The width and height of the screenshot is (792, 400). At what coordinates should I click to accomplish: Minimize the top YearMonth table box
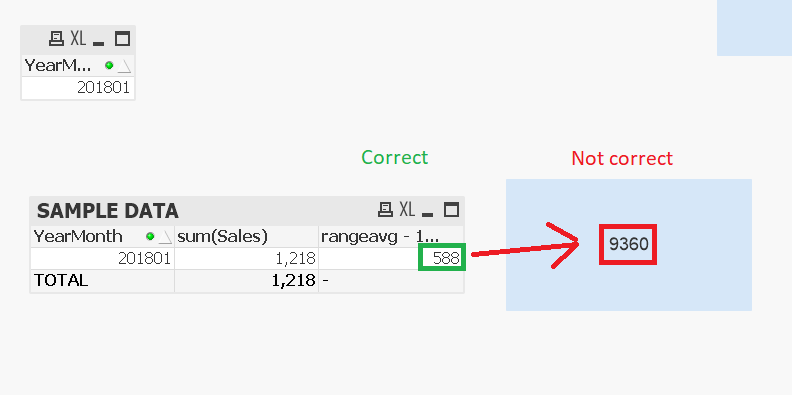[98, 41]
